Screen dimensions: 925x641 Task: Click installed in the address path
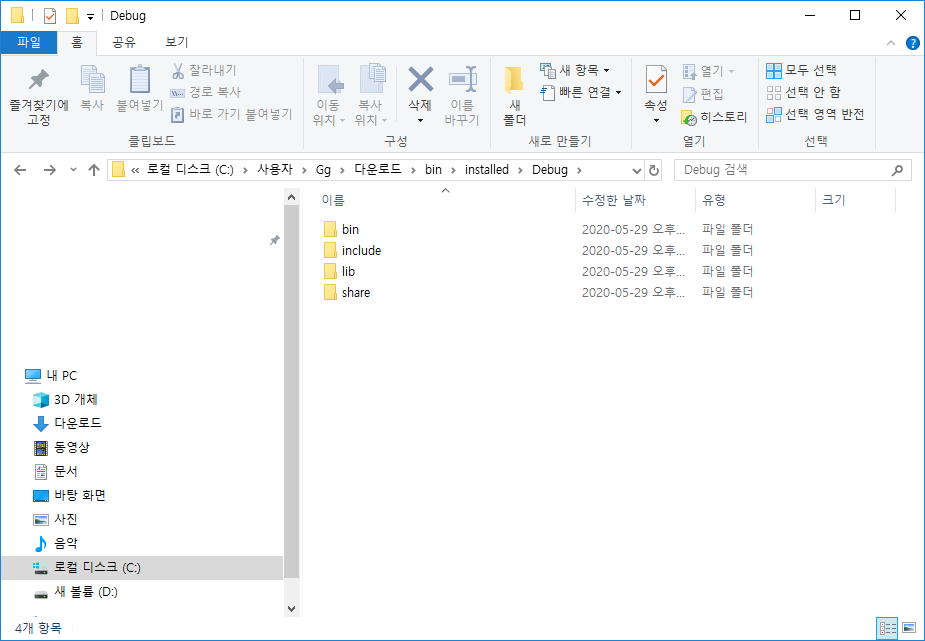487,170
